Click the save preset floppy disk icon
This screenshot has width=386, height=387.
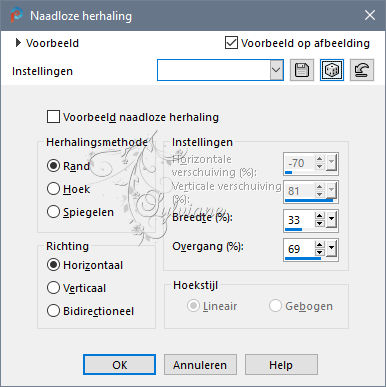coord(302,70)
